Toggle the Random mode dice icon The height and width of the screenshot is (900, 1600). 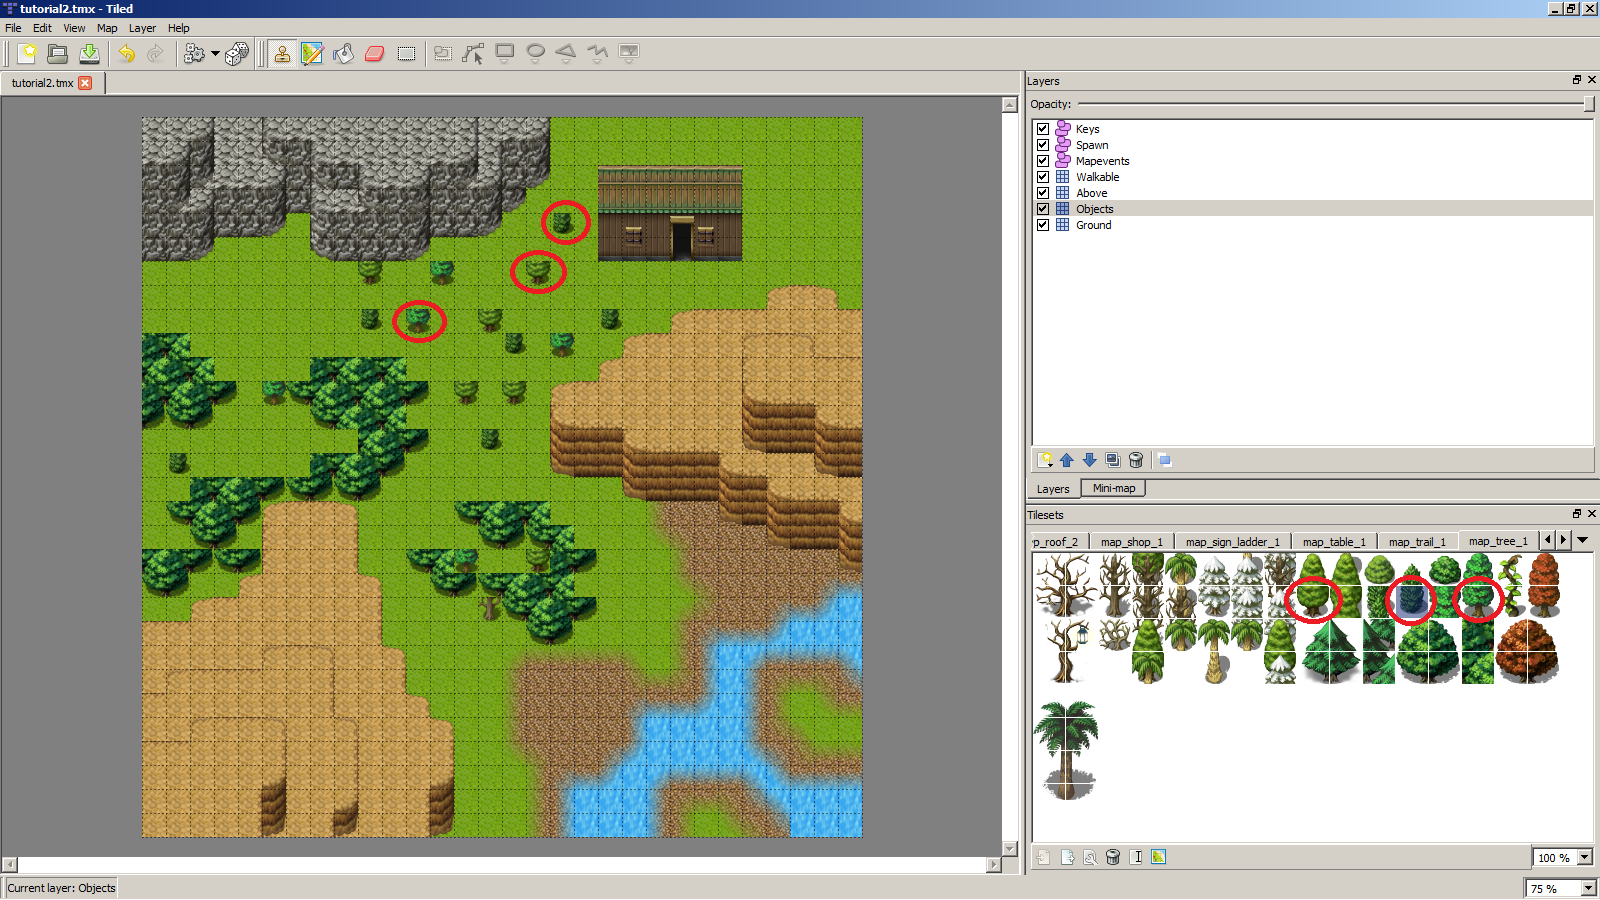click(237, 54)
